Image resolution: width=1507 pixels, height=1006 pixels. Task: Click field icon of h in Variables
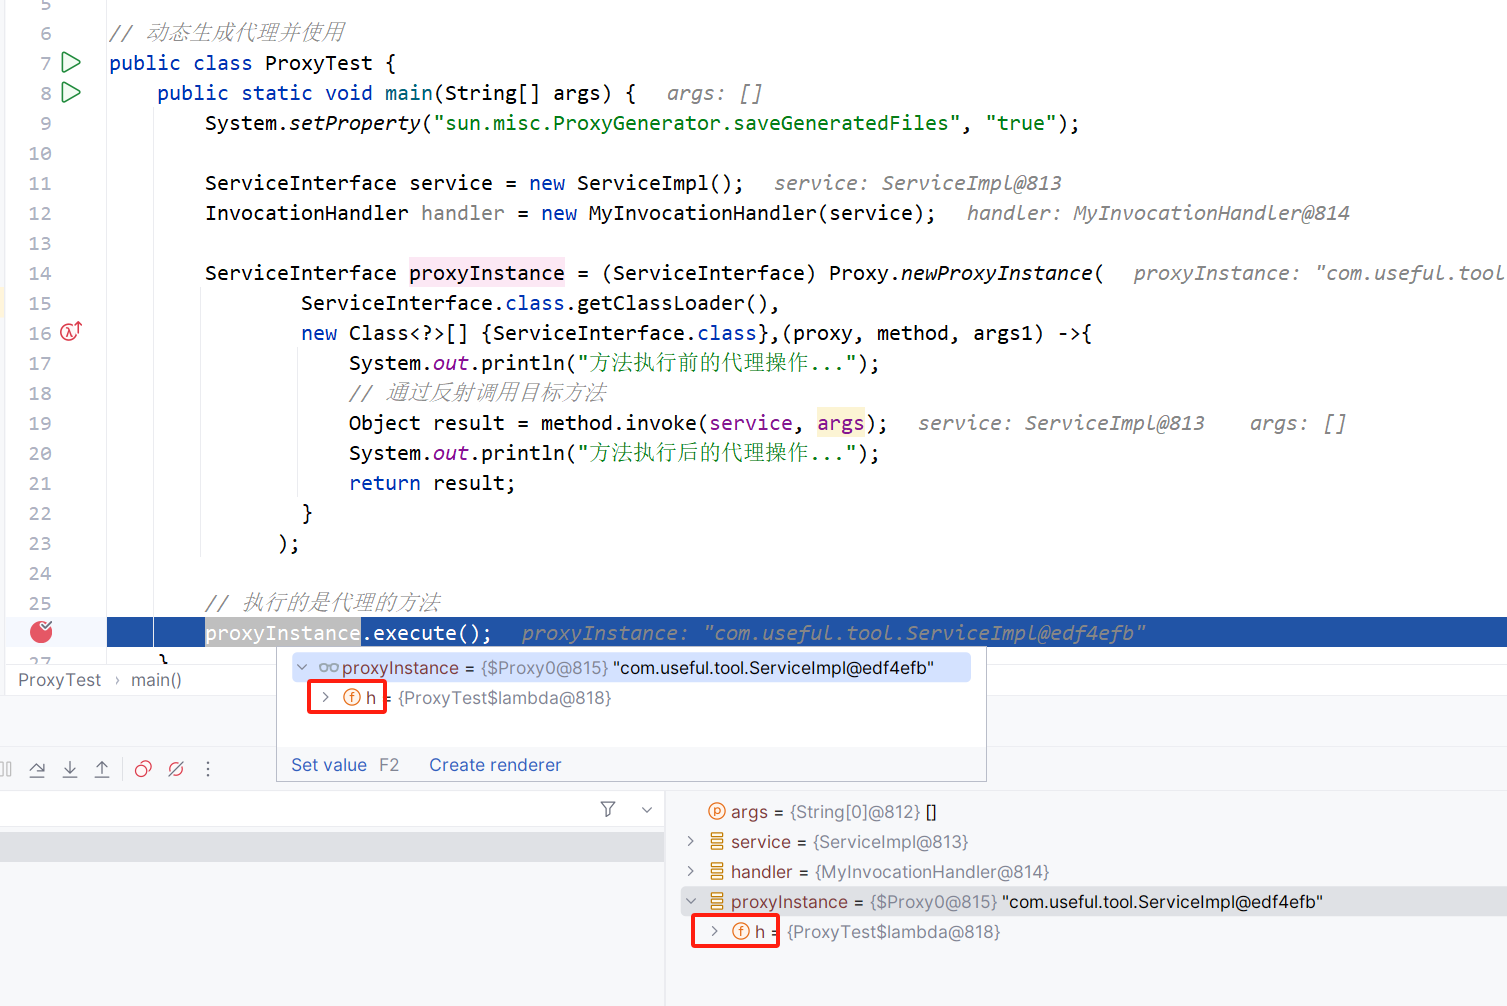[x=741, y=931]
